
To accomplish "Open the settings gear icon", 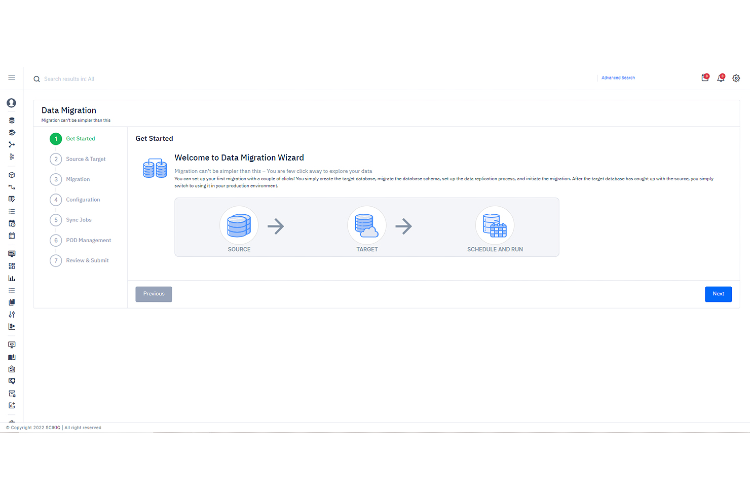I will tap(736, 78).
